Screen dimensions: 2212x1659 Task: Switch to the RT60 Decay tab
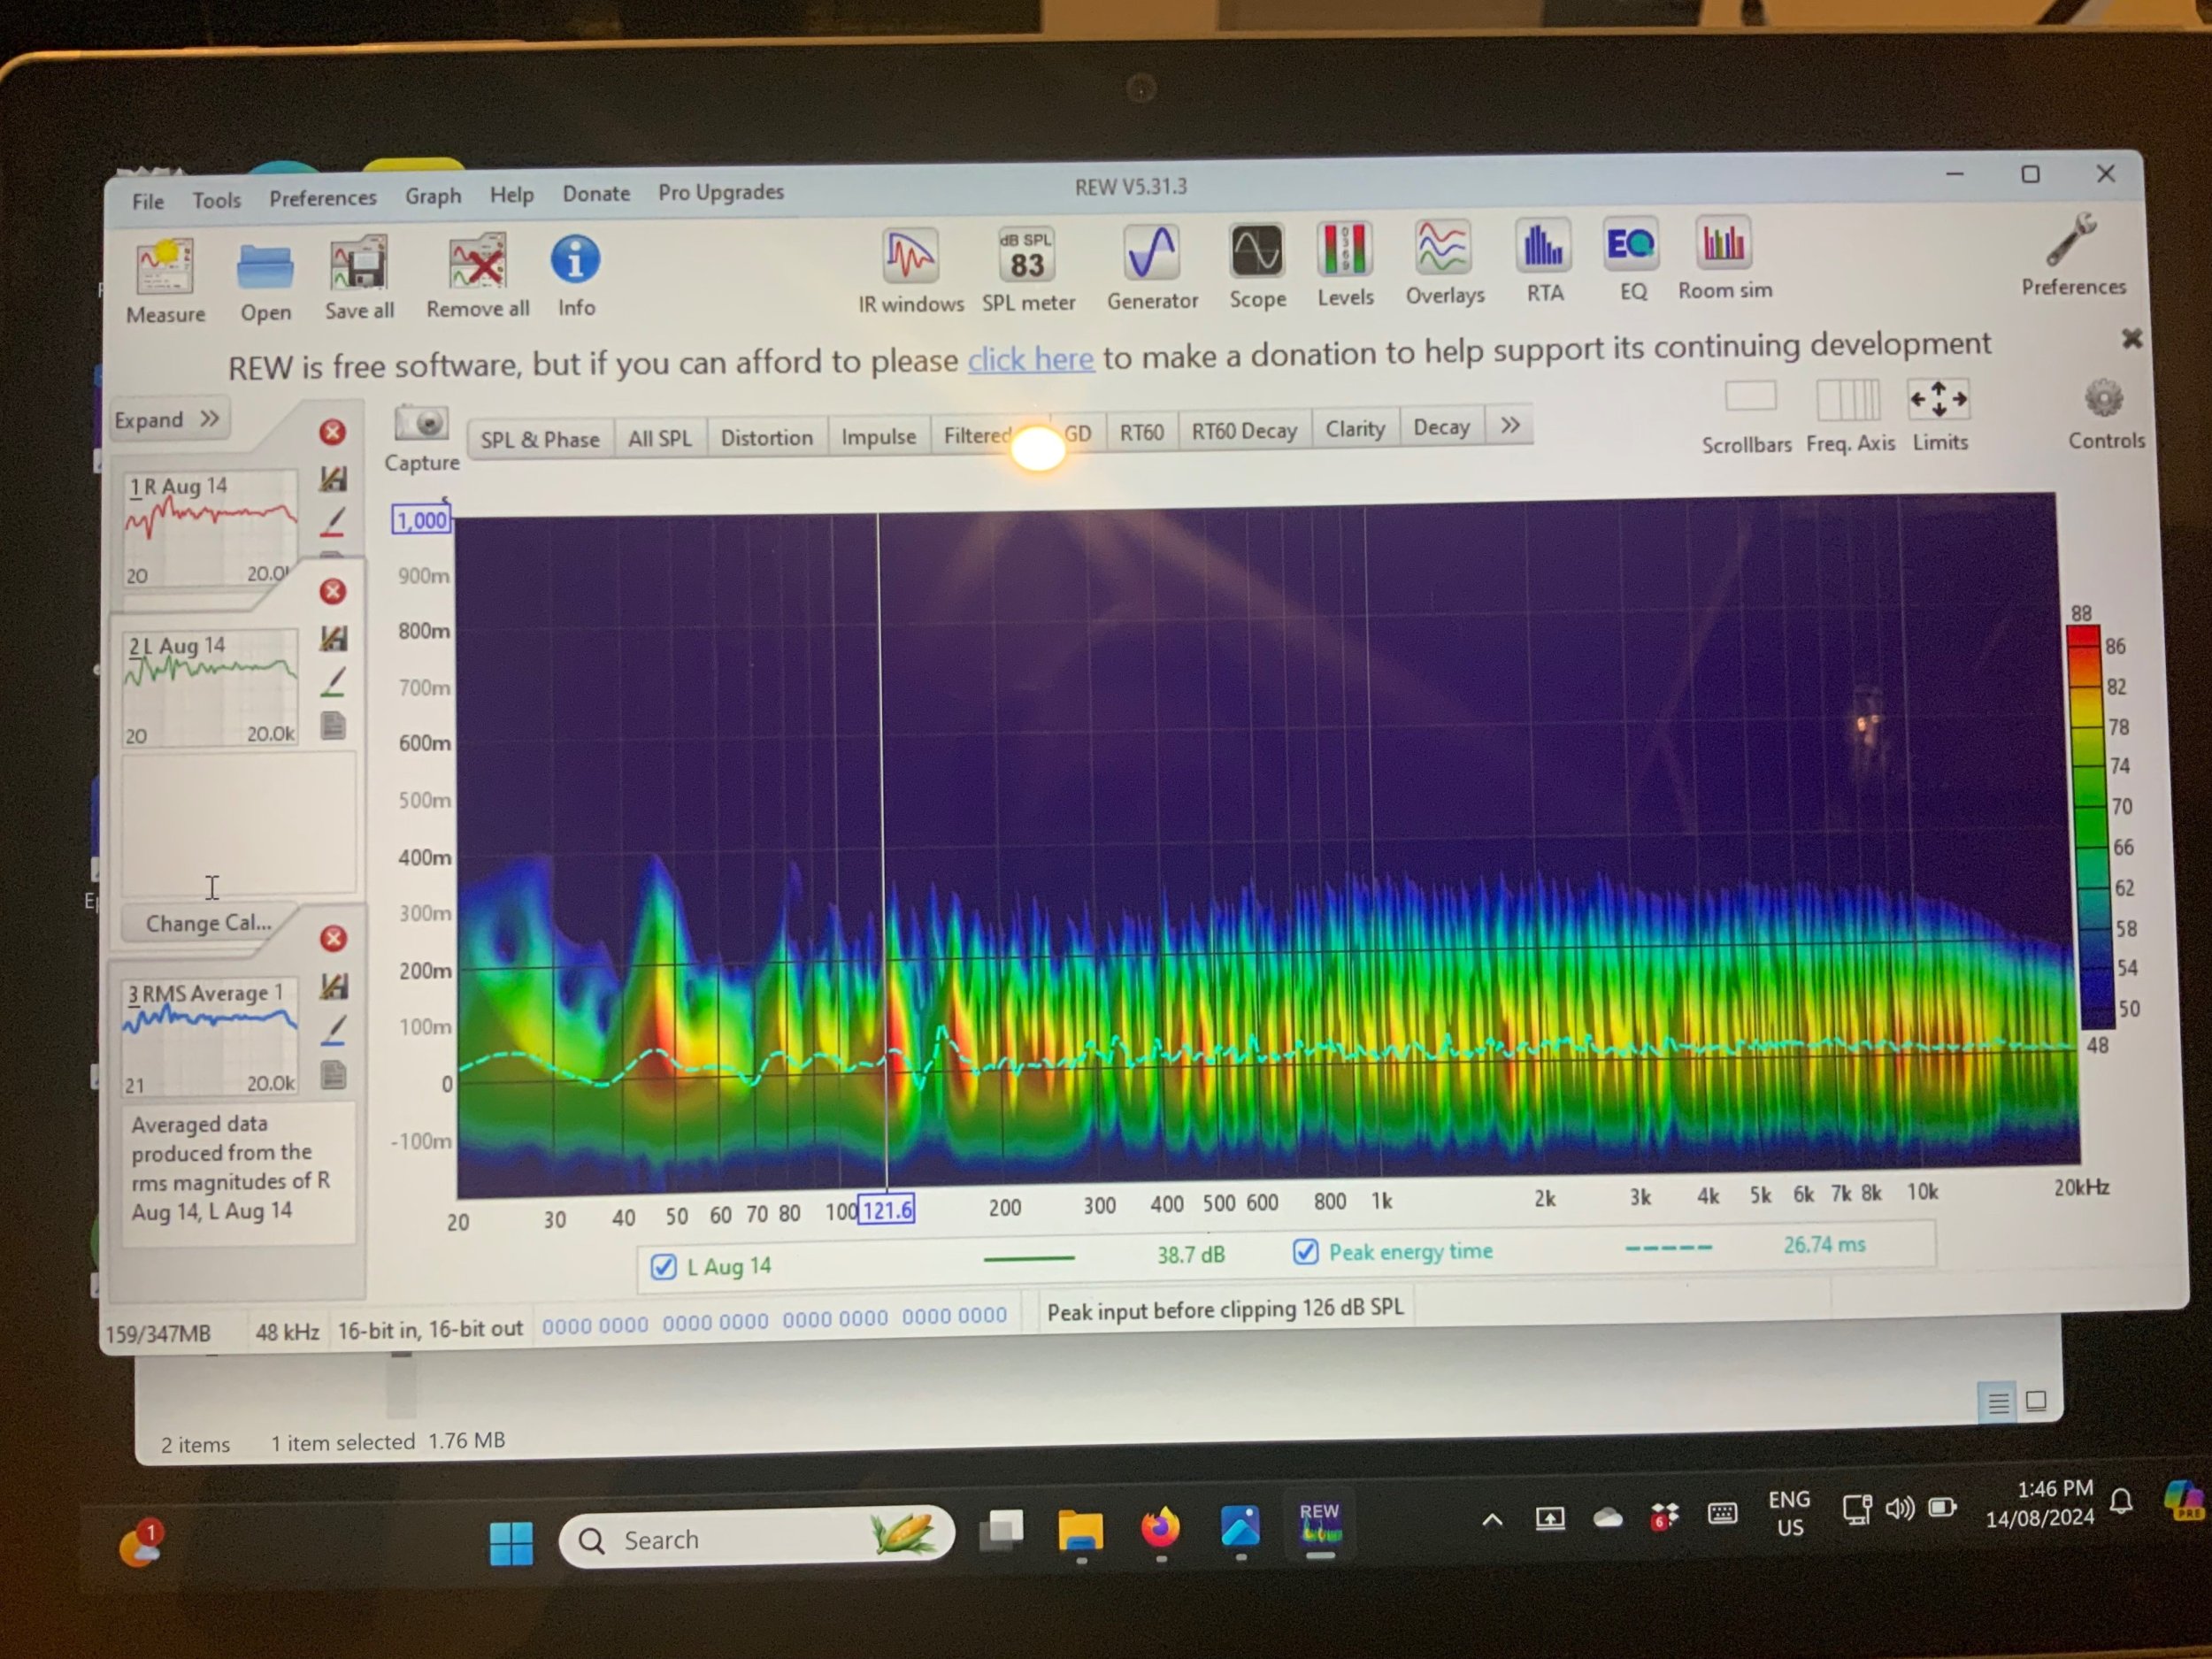[x=1243, y=431]
